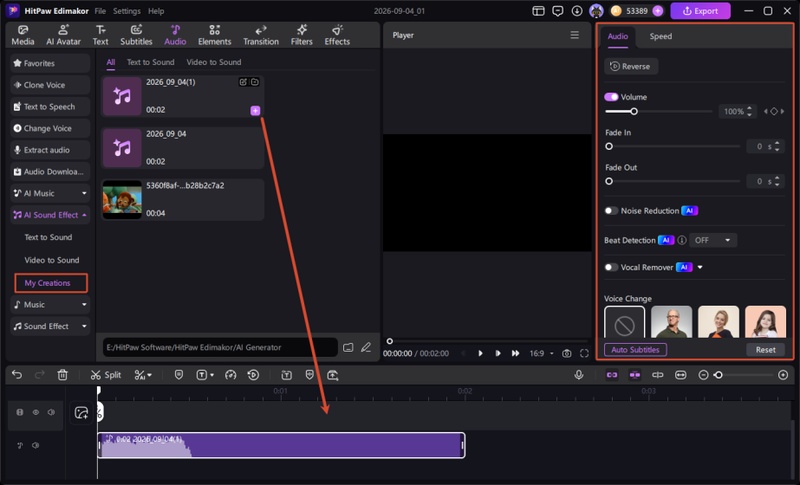Click the purple add-to-timeline plus on 2026_09_04(1)

tap(255, 110)
